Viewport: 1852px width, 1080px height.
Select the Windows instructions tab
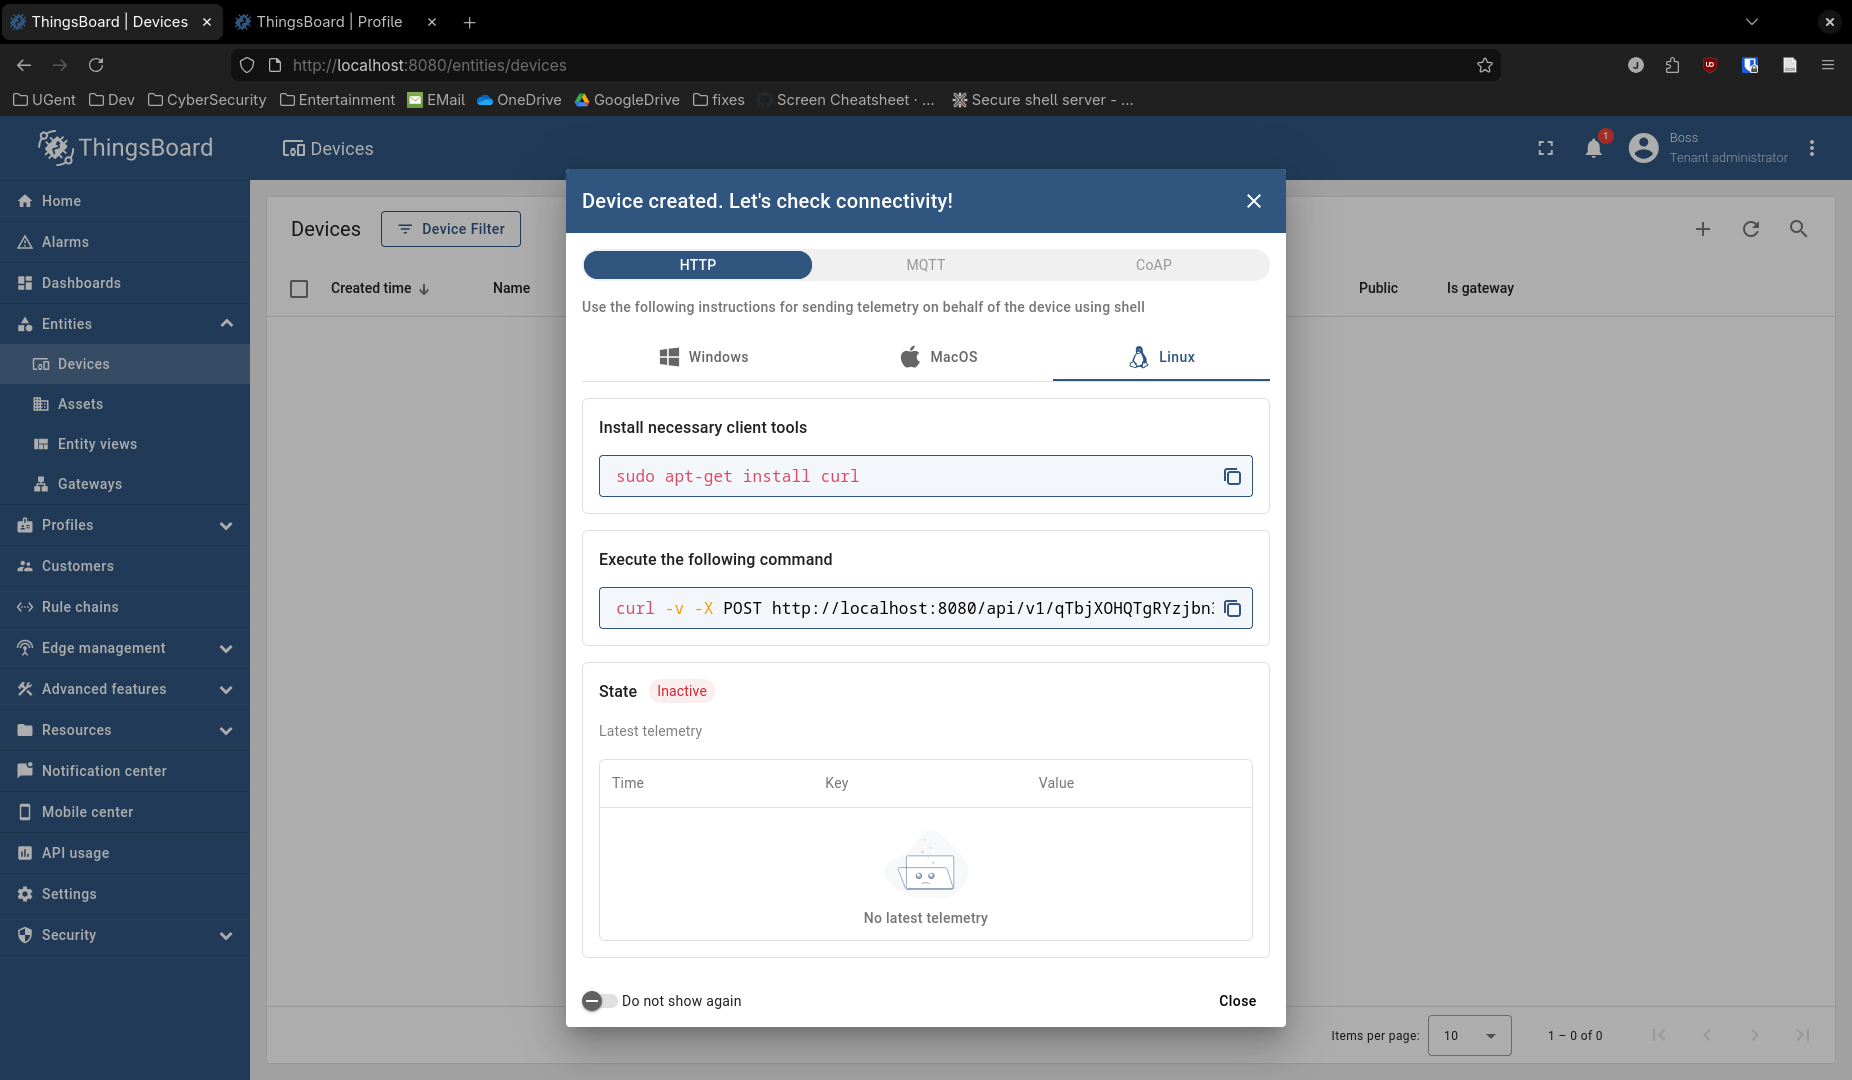704,357
